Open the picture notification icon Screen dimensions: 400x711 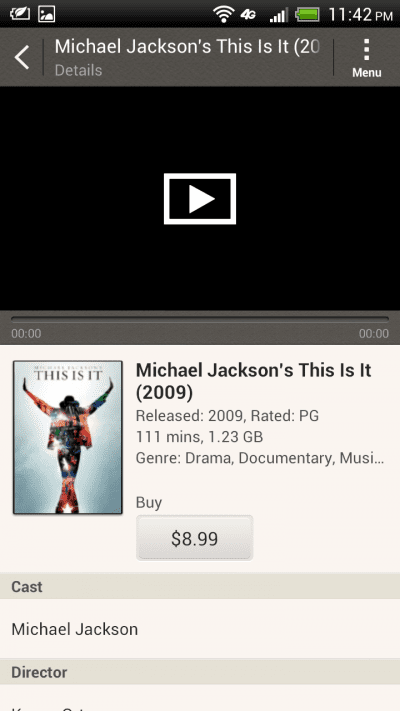click(47, 14)
